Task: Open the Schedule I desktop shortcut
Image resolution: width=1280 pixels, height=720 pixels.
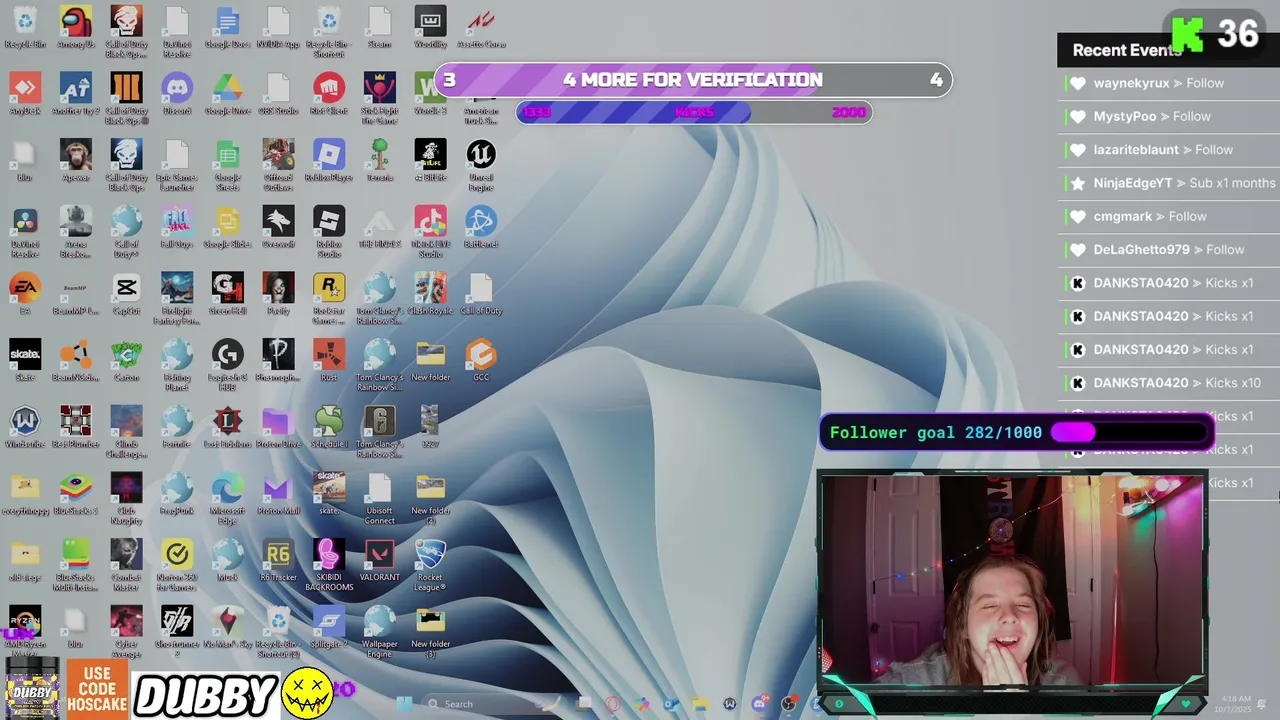Action: (329, 427)
